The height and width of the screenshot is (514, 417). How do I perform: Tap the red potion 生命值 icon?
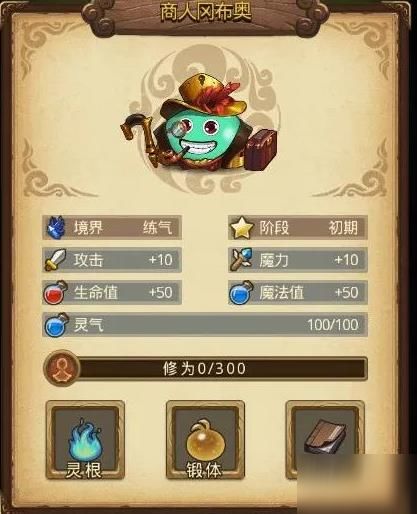pyautogui.click(x=55, y=293)
